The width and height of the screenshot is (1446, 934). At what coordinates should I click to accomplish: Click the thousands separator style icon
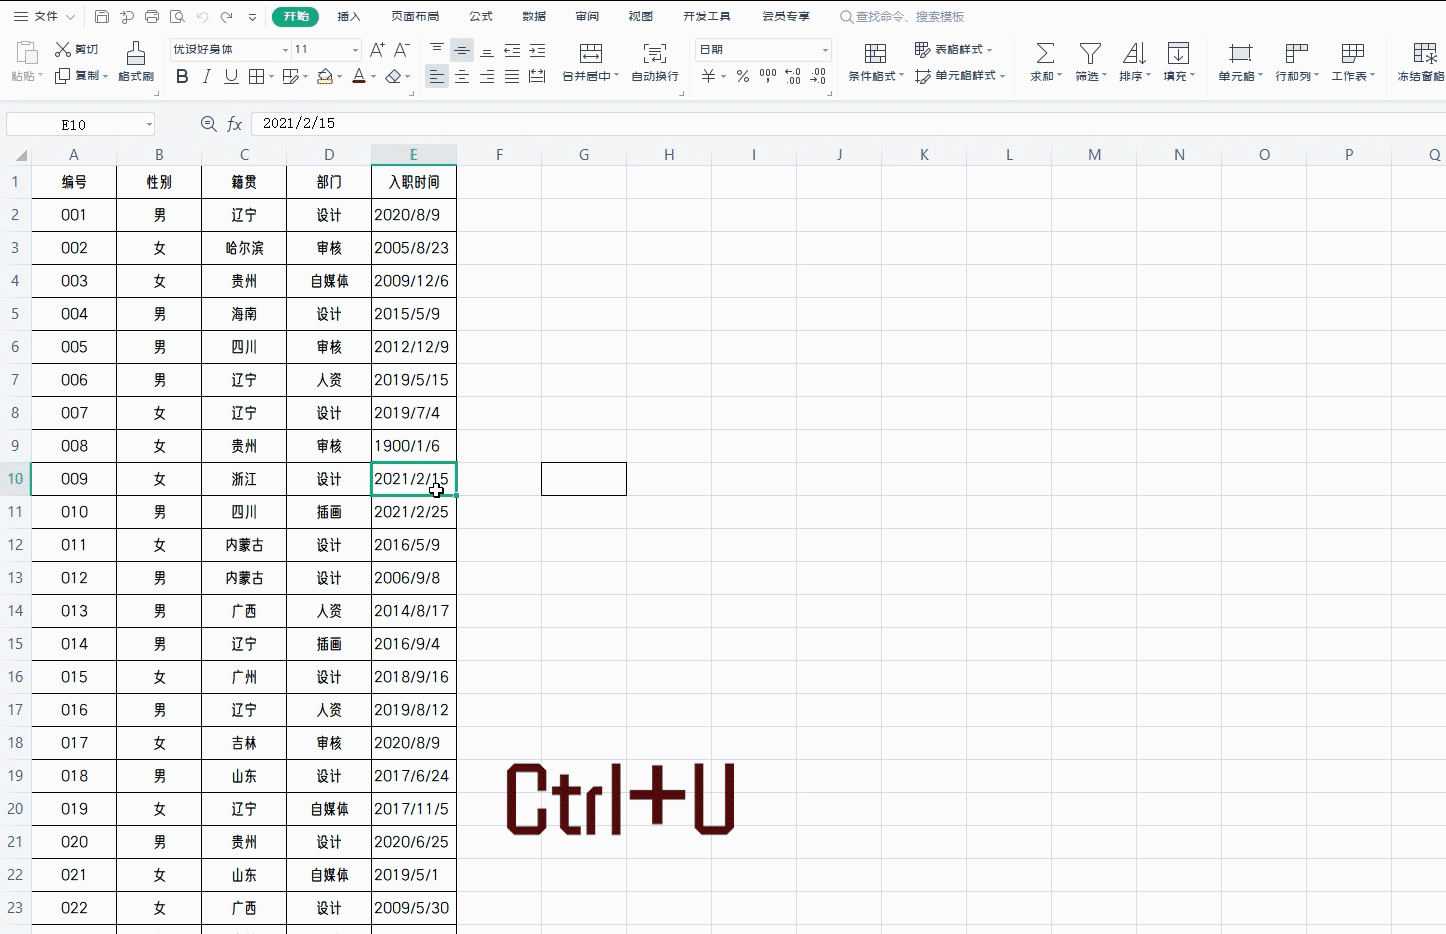click(768, 76)
